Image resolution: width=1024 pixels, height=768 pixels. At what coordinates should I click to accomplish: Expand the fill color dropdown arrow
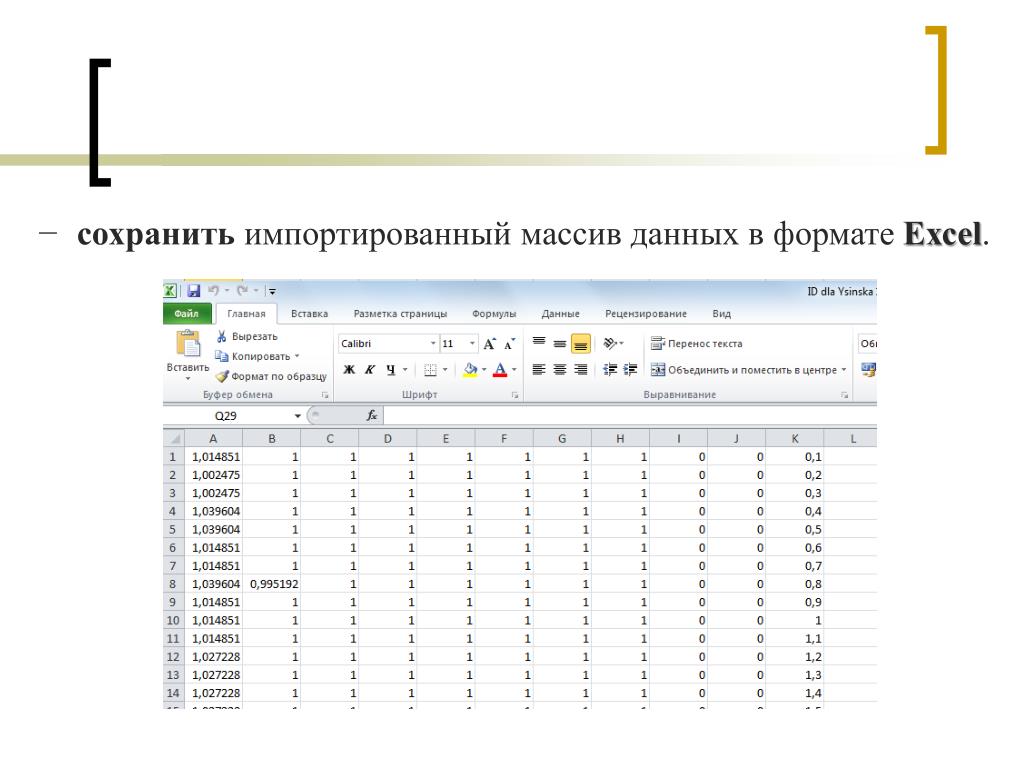[x=484, y=370]
